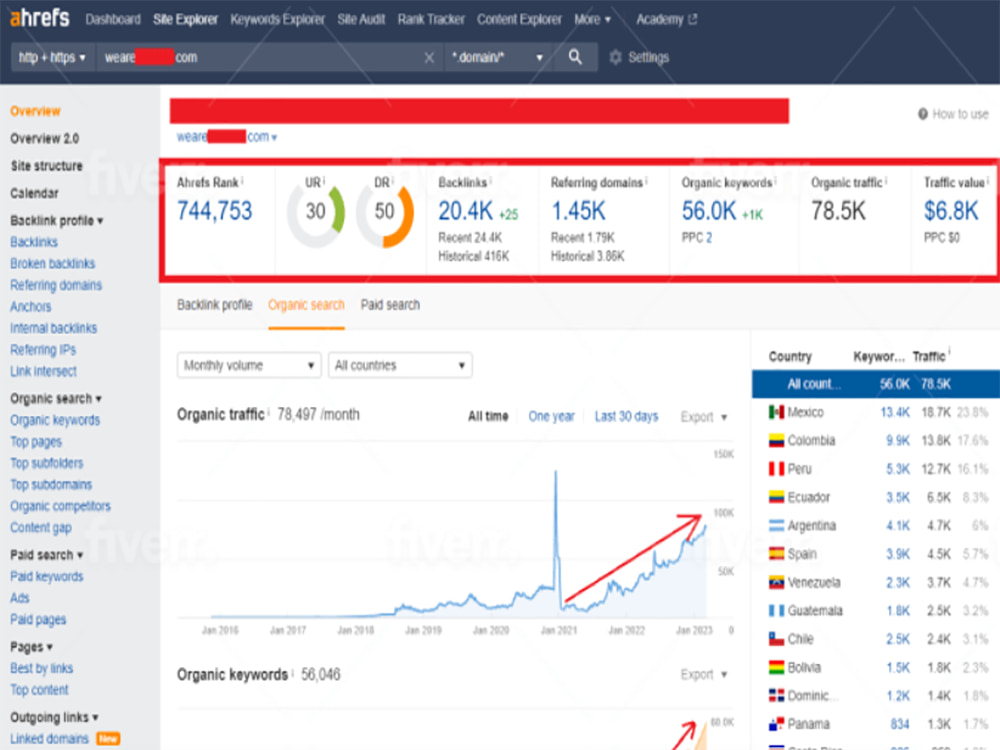Switch to the Paid search tab
The height and width of the screenshot is (750, 1000).
(x=390, y=305)
